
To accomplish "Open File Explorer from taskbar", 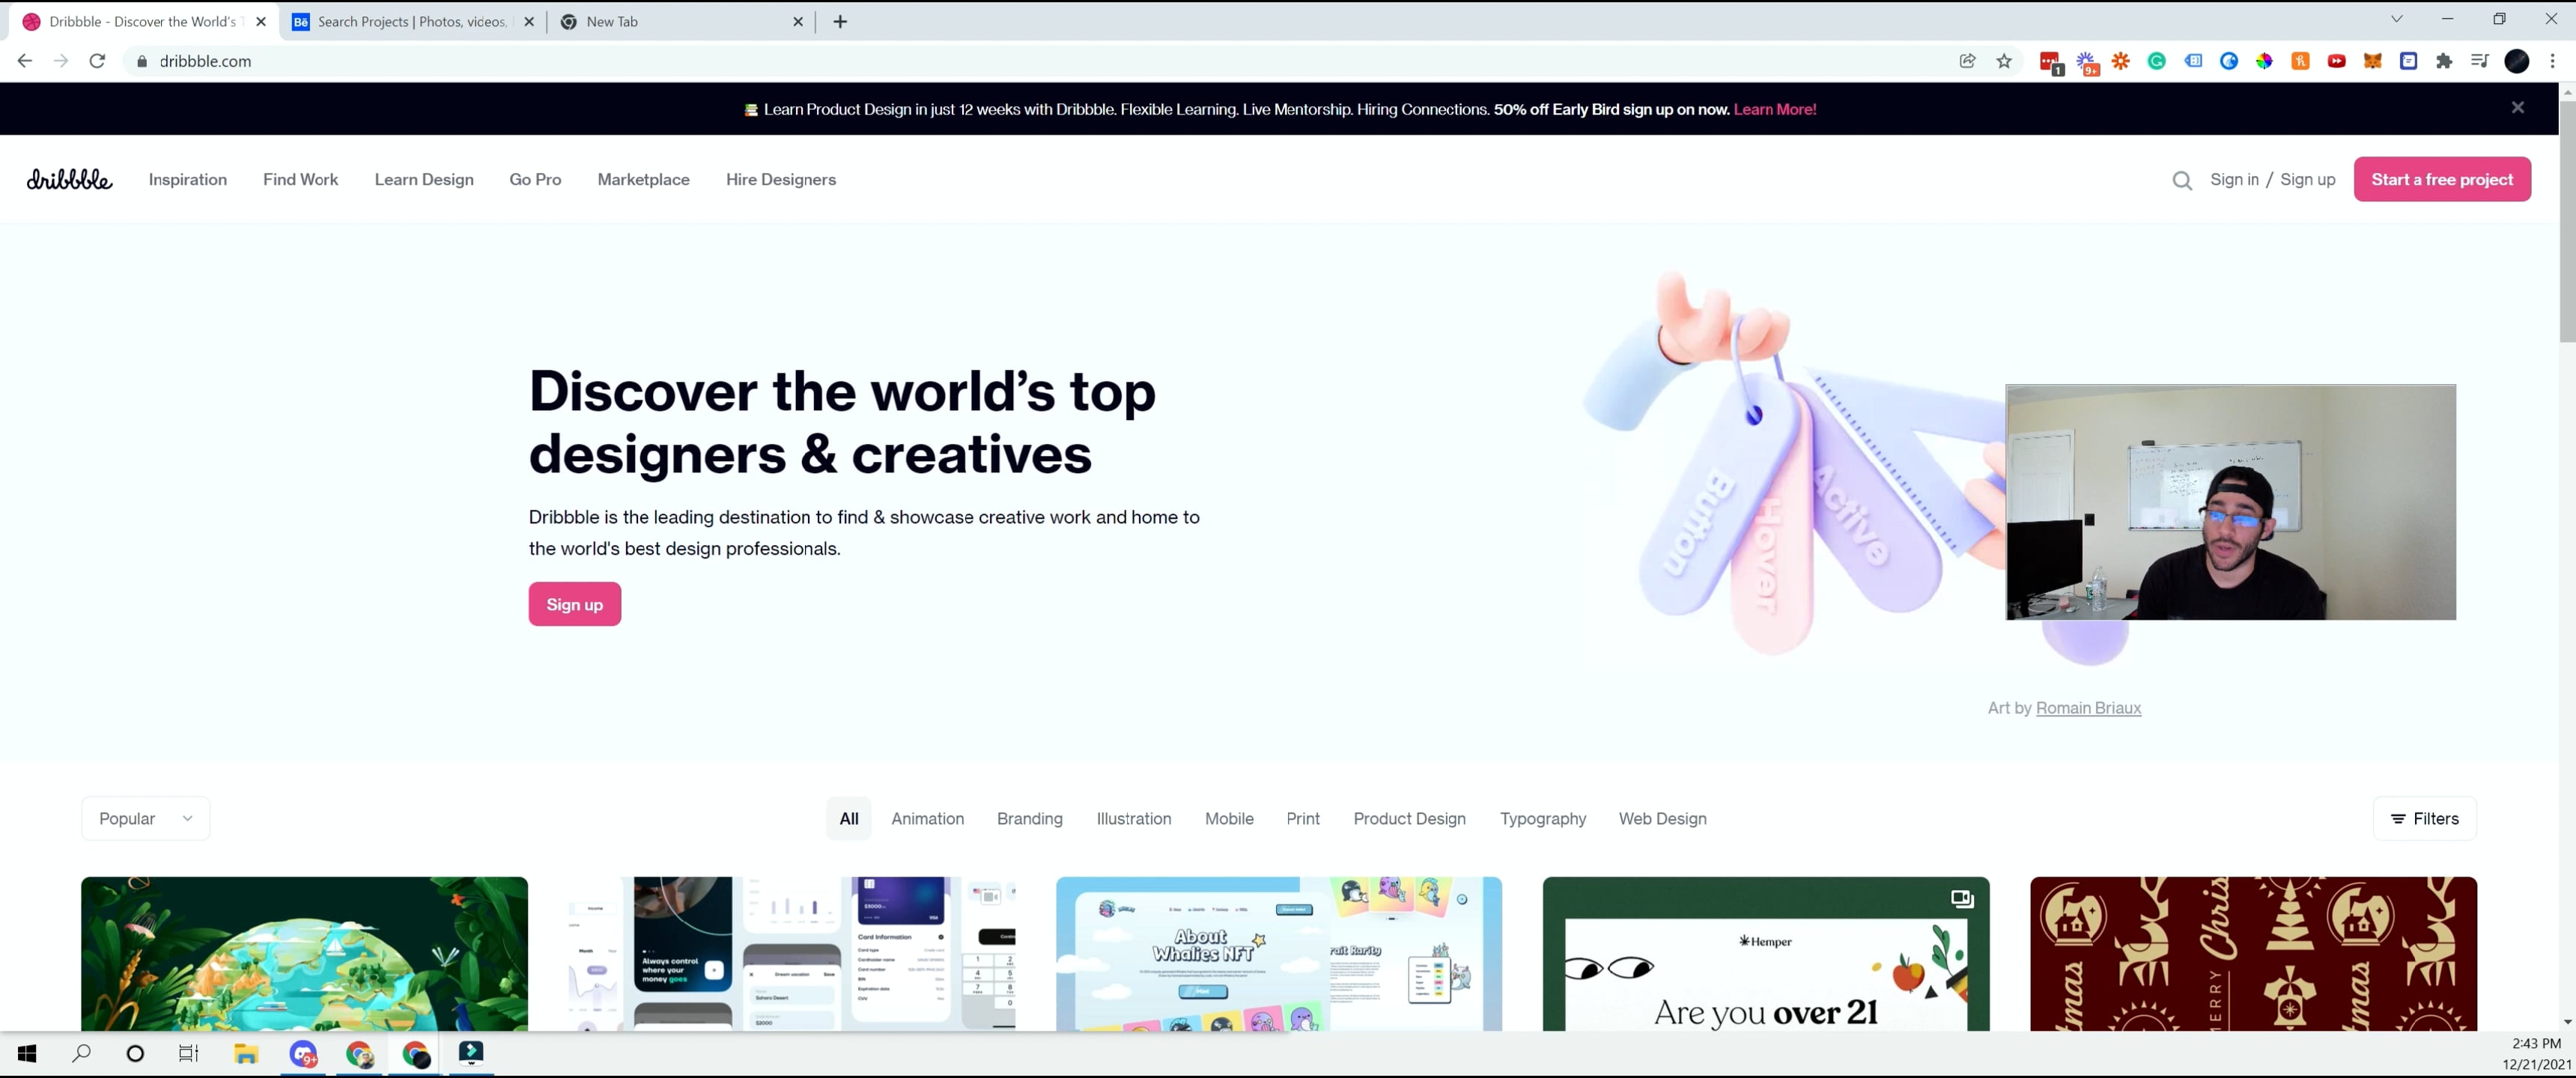I will (246, 1053).
